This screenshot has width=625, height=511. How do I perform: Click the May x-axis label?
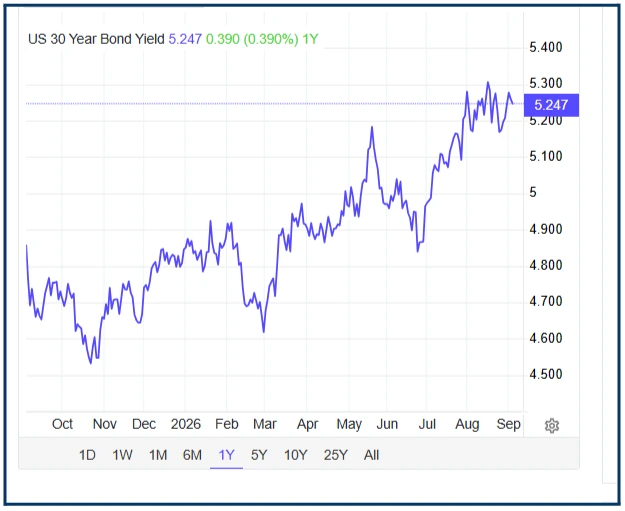(349, 424)
